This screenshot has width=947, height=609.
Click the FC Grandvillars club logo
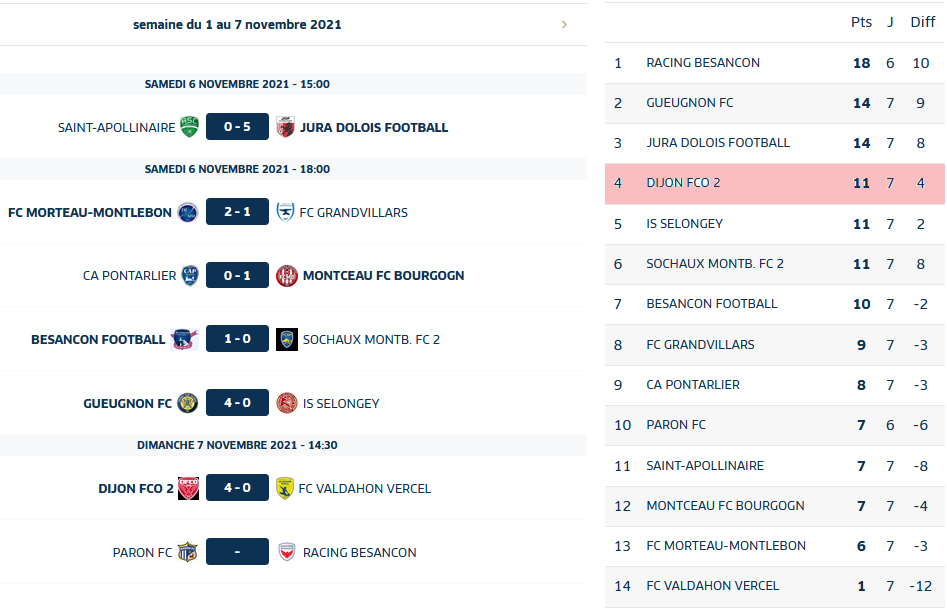286,212
